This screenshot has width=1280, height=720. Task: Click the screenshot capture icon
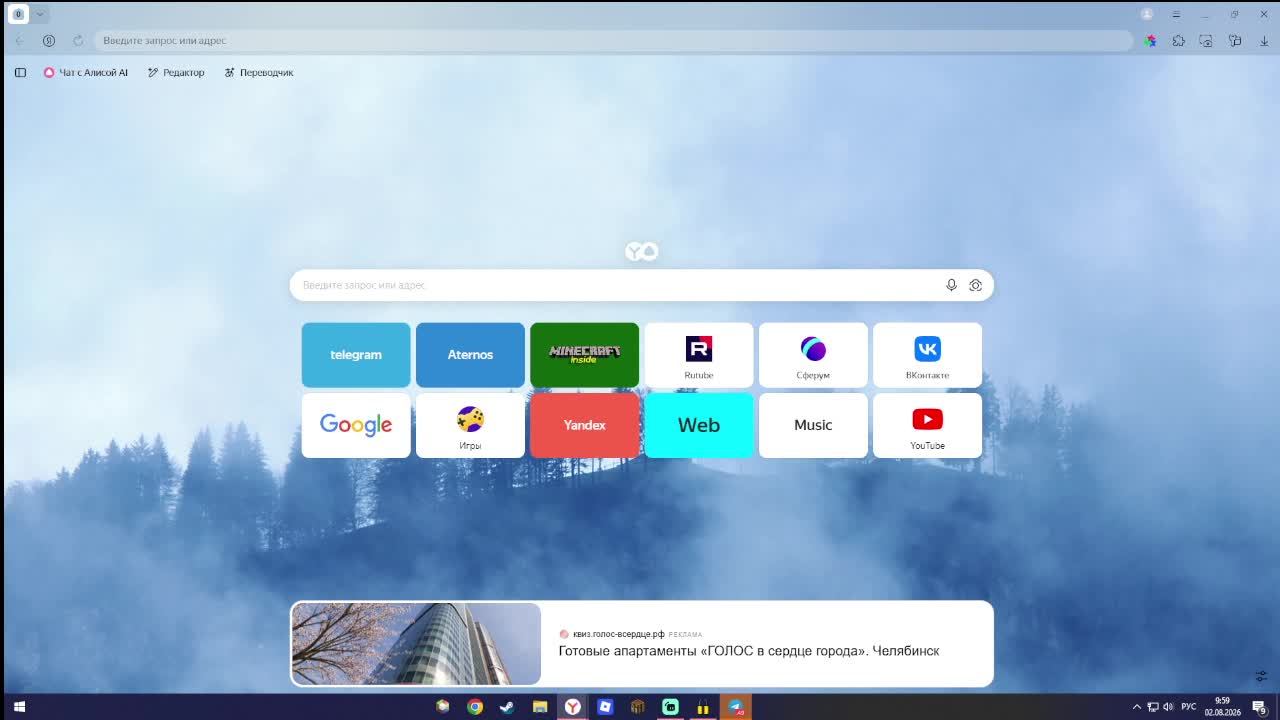point(1206,41)
